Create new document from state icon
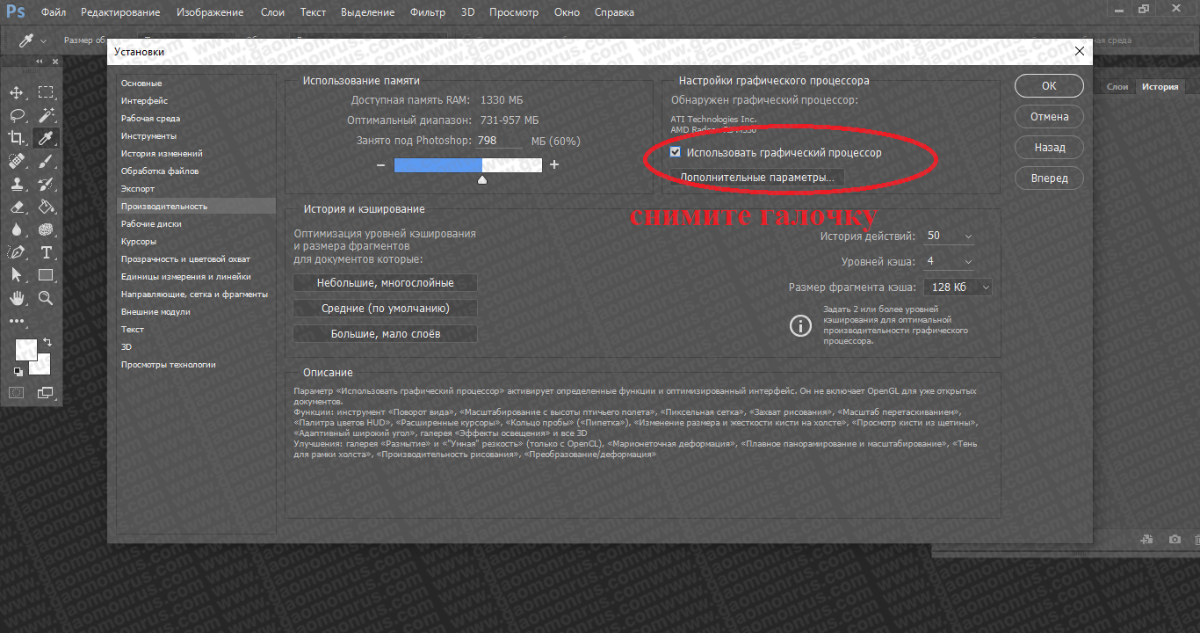 [x=1148, y=539]
